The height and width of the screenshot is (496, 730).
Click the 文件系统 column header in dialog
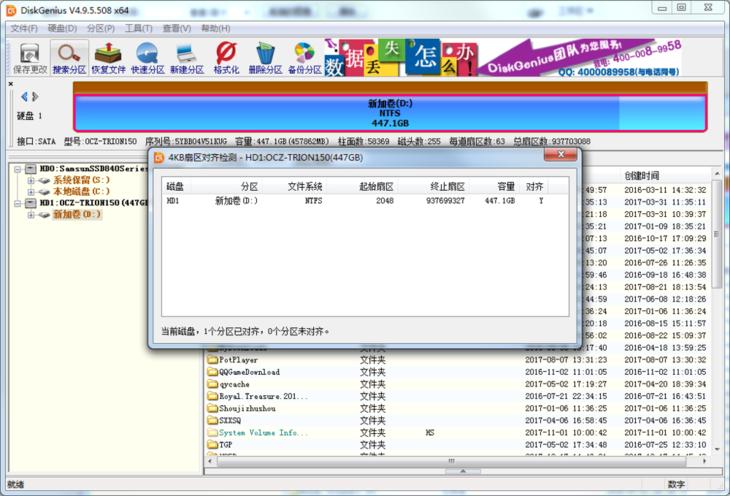click(x=293, y=187)
